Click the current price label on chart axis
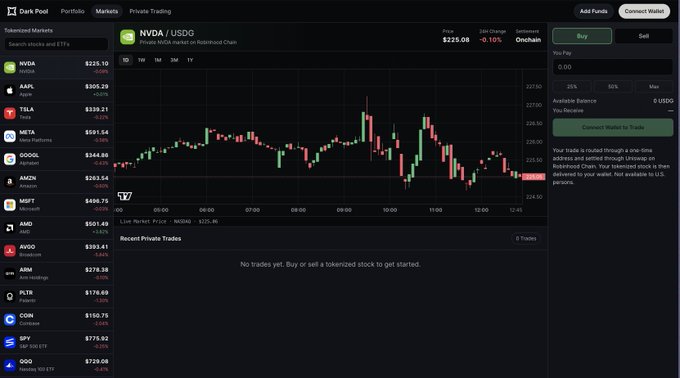This screenshot has width=680, height=378. [x=533, y=177]
